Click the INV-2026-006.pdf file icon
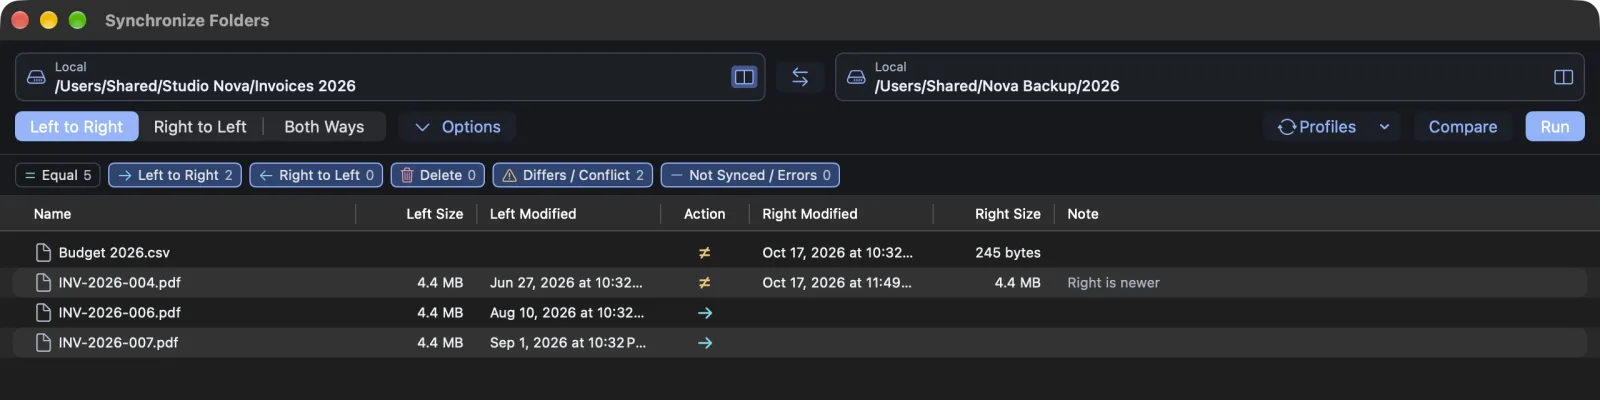The image size is (1600, 400). click(x=43, y=313)
